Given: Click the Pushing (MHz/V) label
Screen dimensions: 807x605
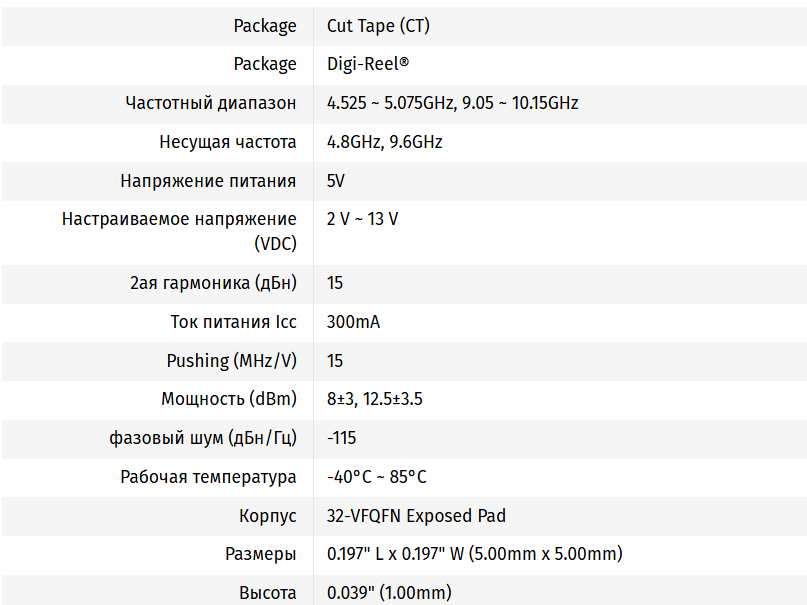Looking at the screenshot, I should [232, 361].
